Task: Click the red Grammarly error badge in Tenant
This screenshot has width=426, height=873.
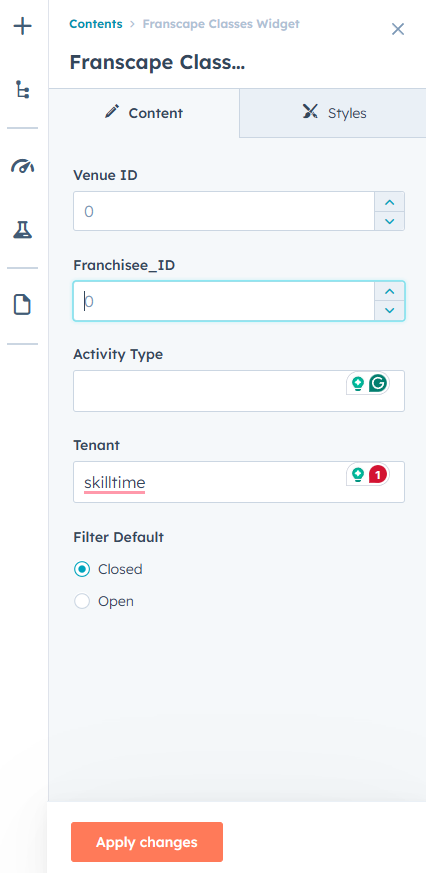Action: (x=378, y=474)
